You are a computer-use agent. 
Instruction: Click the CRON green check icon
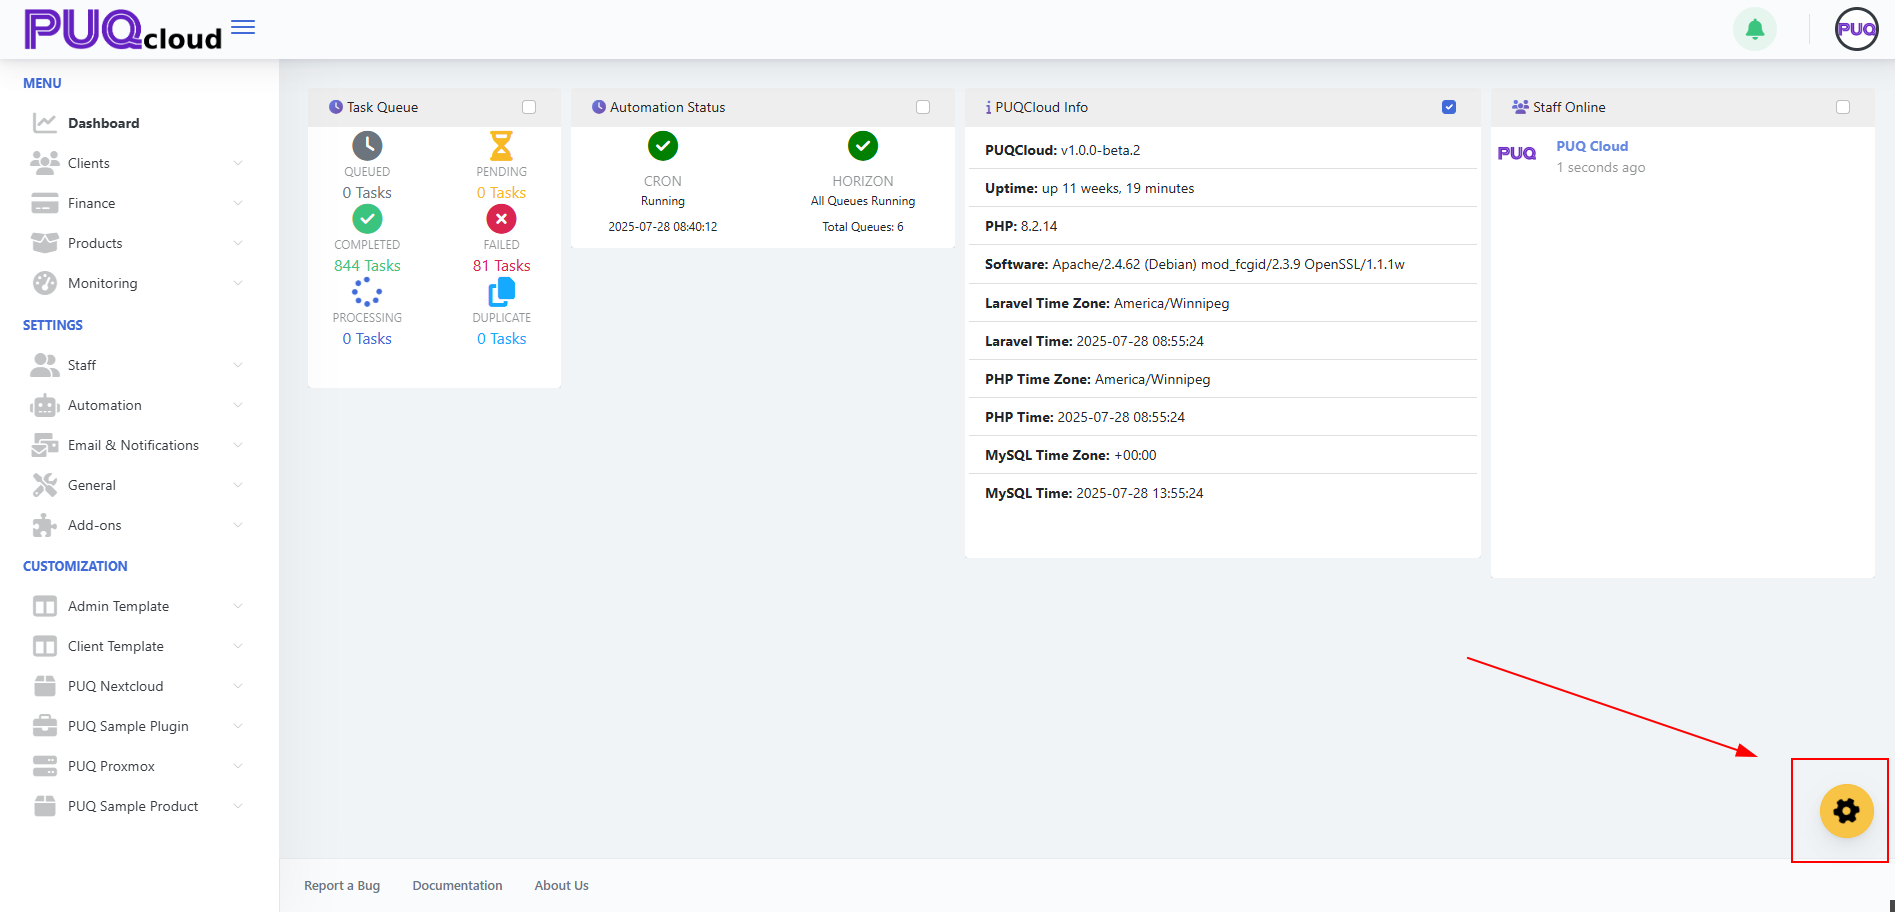tap(663, 146)
